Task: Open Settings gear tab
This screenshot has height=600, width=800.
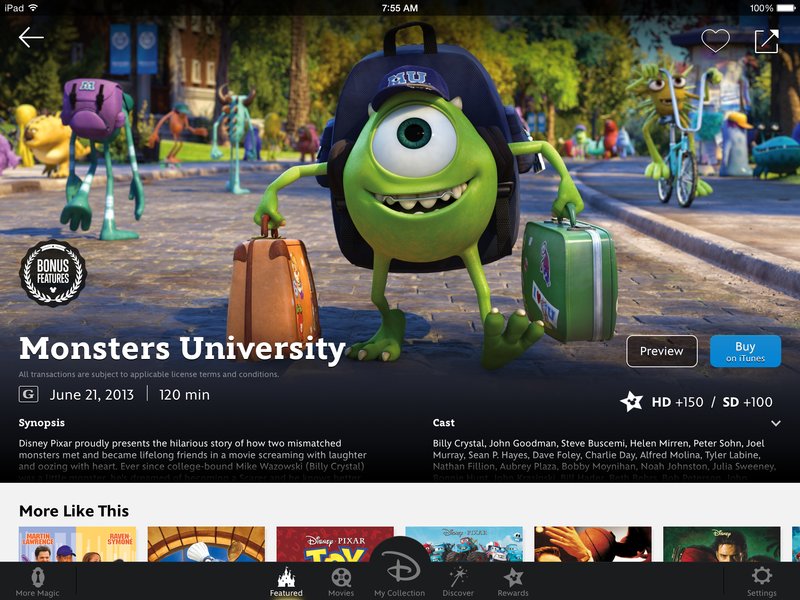Action: click(761, 582)
